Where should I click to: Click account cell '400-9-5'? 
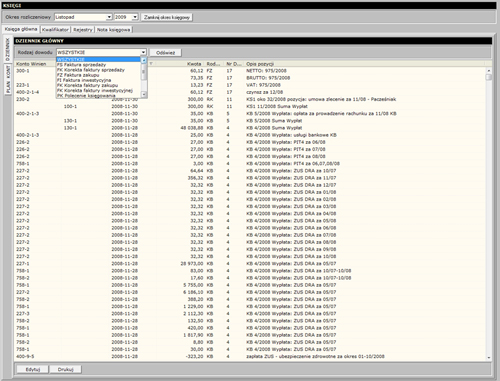(x=25, y=356)
